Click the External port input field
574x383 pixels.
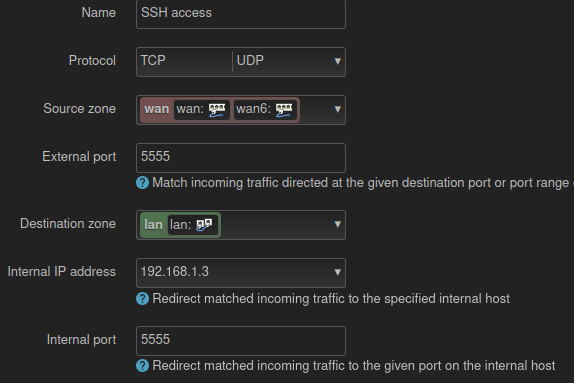[x=241, y=158]
